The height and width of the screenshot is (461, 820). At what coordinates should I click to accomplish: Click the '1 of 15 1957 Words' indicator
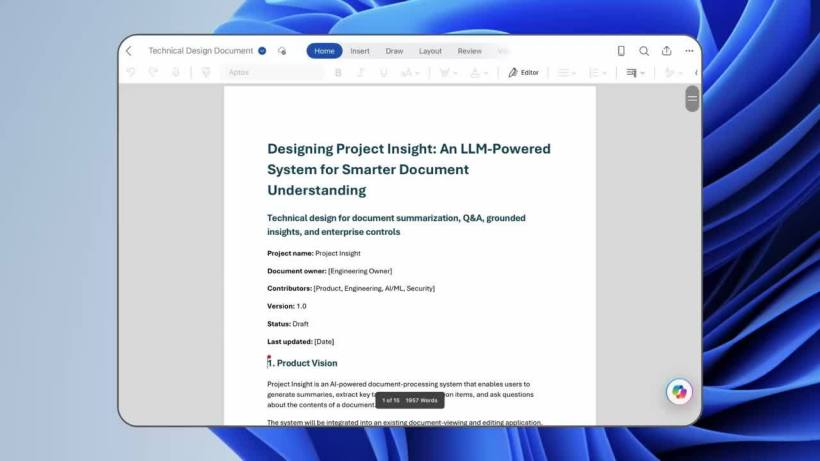coord(409,400)
